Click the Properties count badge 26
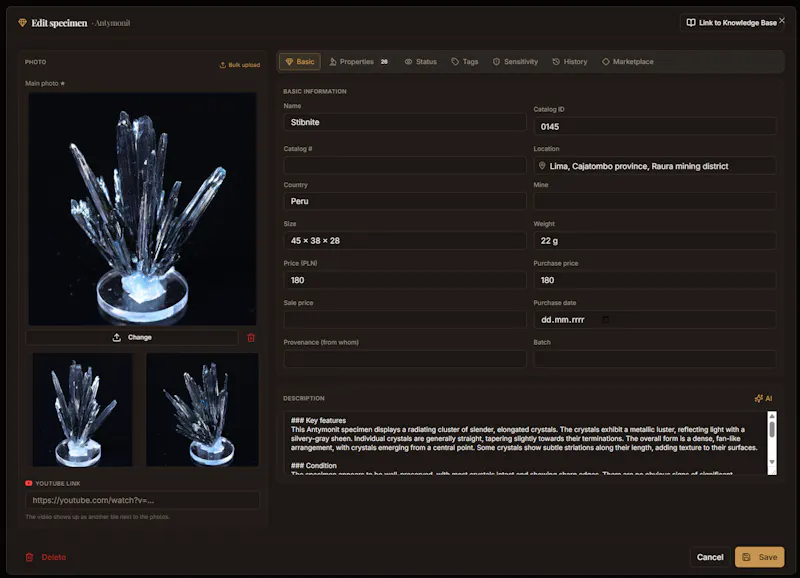The image size is (800, 578). 384,62
